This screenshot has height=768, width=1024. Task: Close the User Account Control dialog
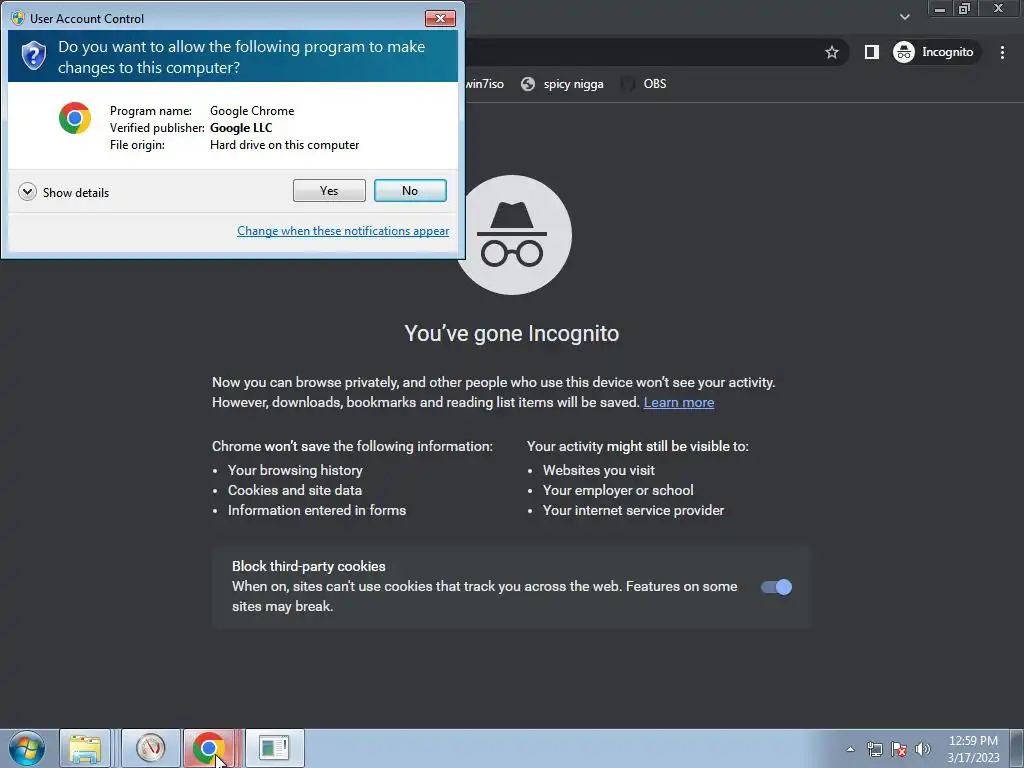(x=440, y=18)
